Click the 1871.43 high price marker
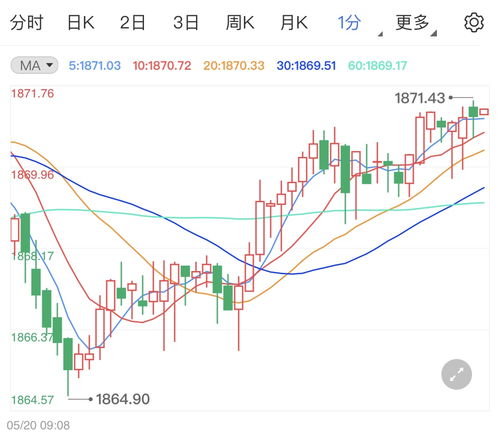 [420, 98]
